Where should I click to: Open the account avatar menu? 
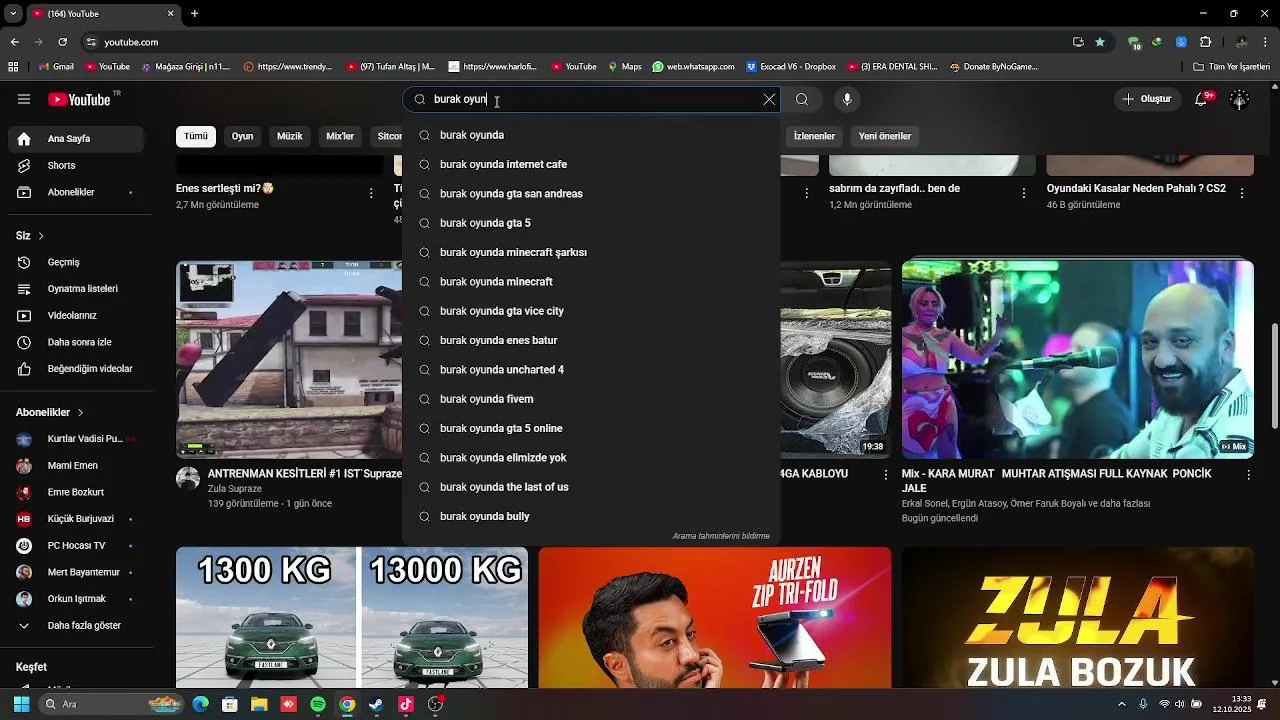click(1239, 99)
